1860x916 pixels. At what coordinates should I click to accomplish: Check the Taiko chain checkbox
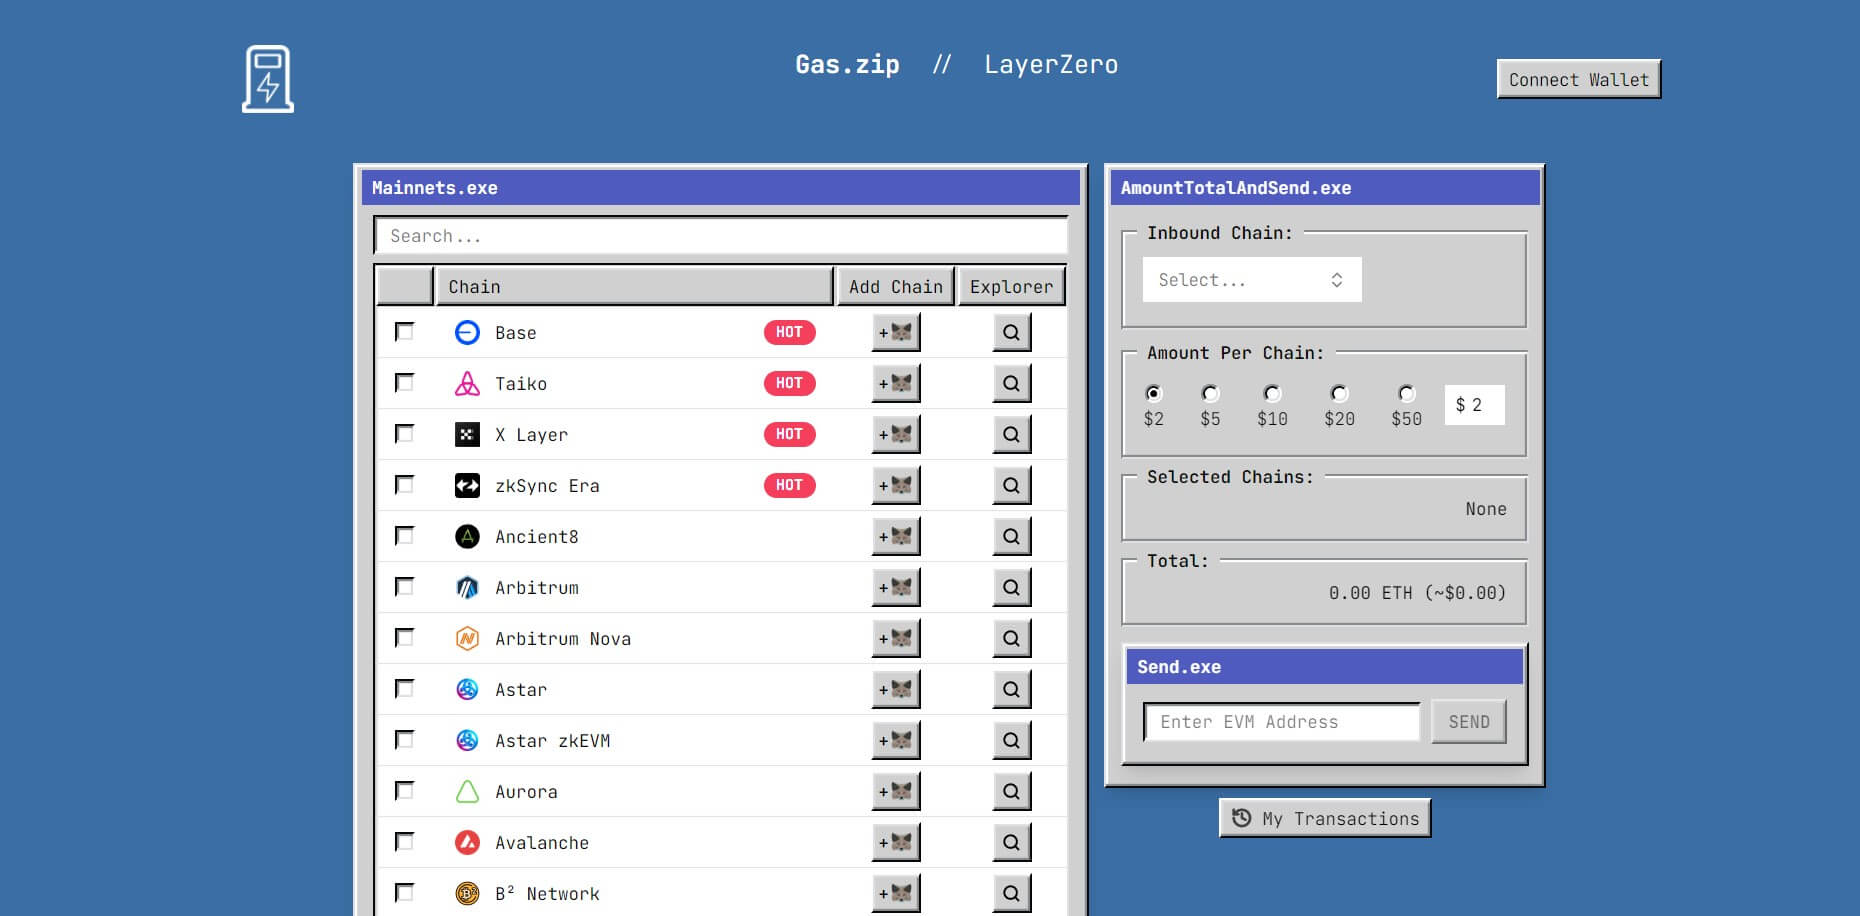[404, 382]
